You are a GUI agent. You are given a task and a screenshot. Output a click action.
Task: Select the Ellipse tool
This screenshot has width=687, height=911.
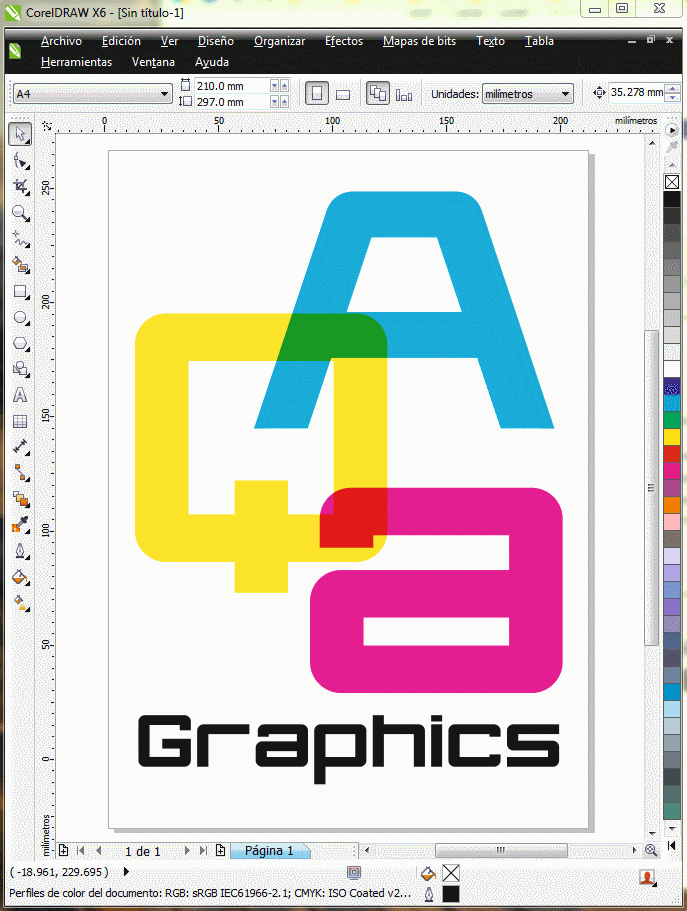(20, 317)
